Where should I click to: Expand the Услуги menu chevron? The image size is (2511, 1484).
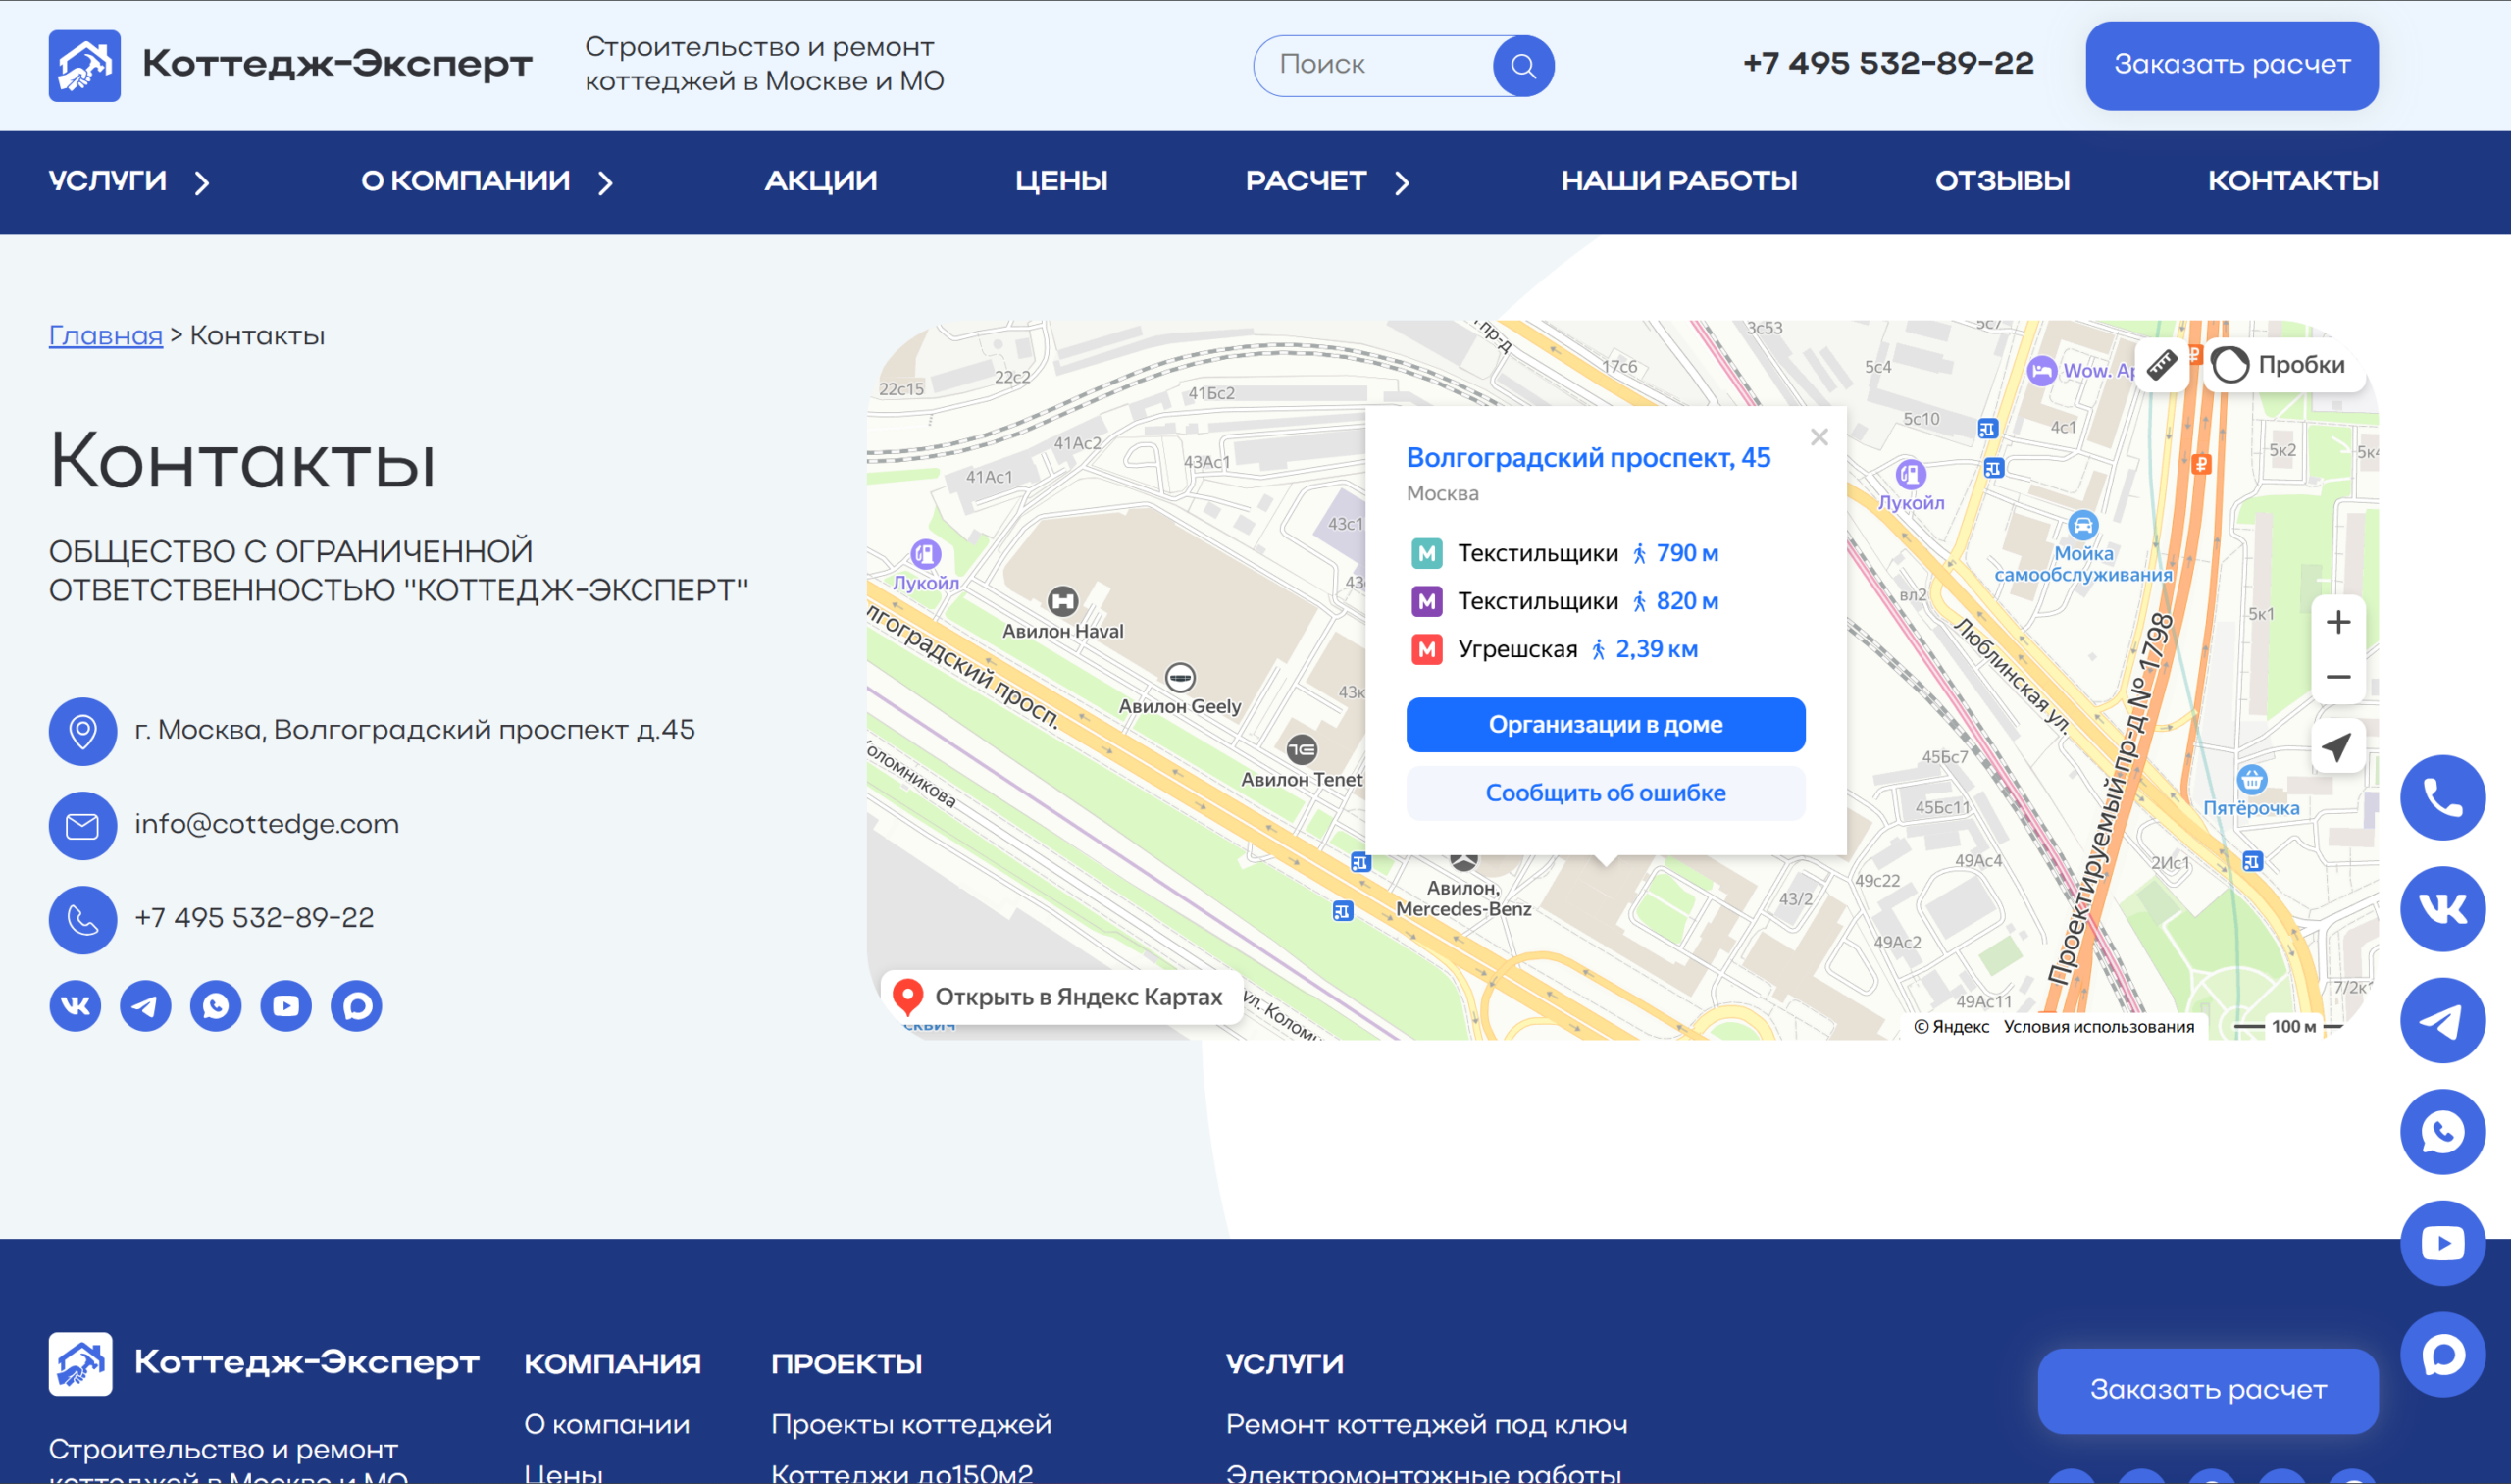click(202, 182)
